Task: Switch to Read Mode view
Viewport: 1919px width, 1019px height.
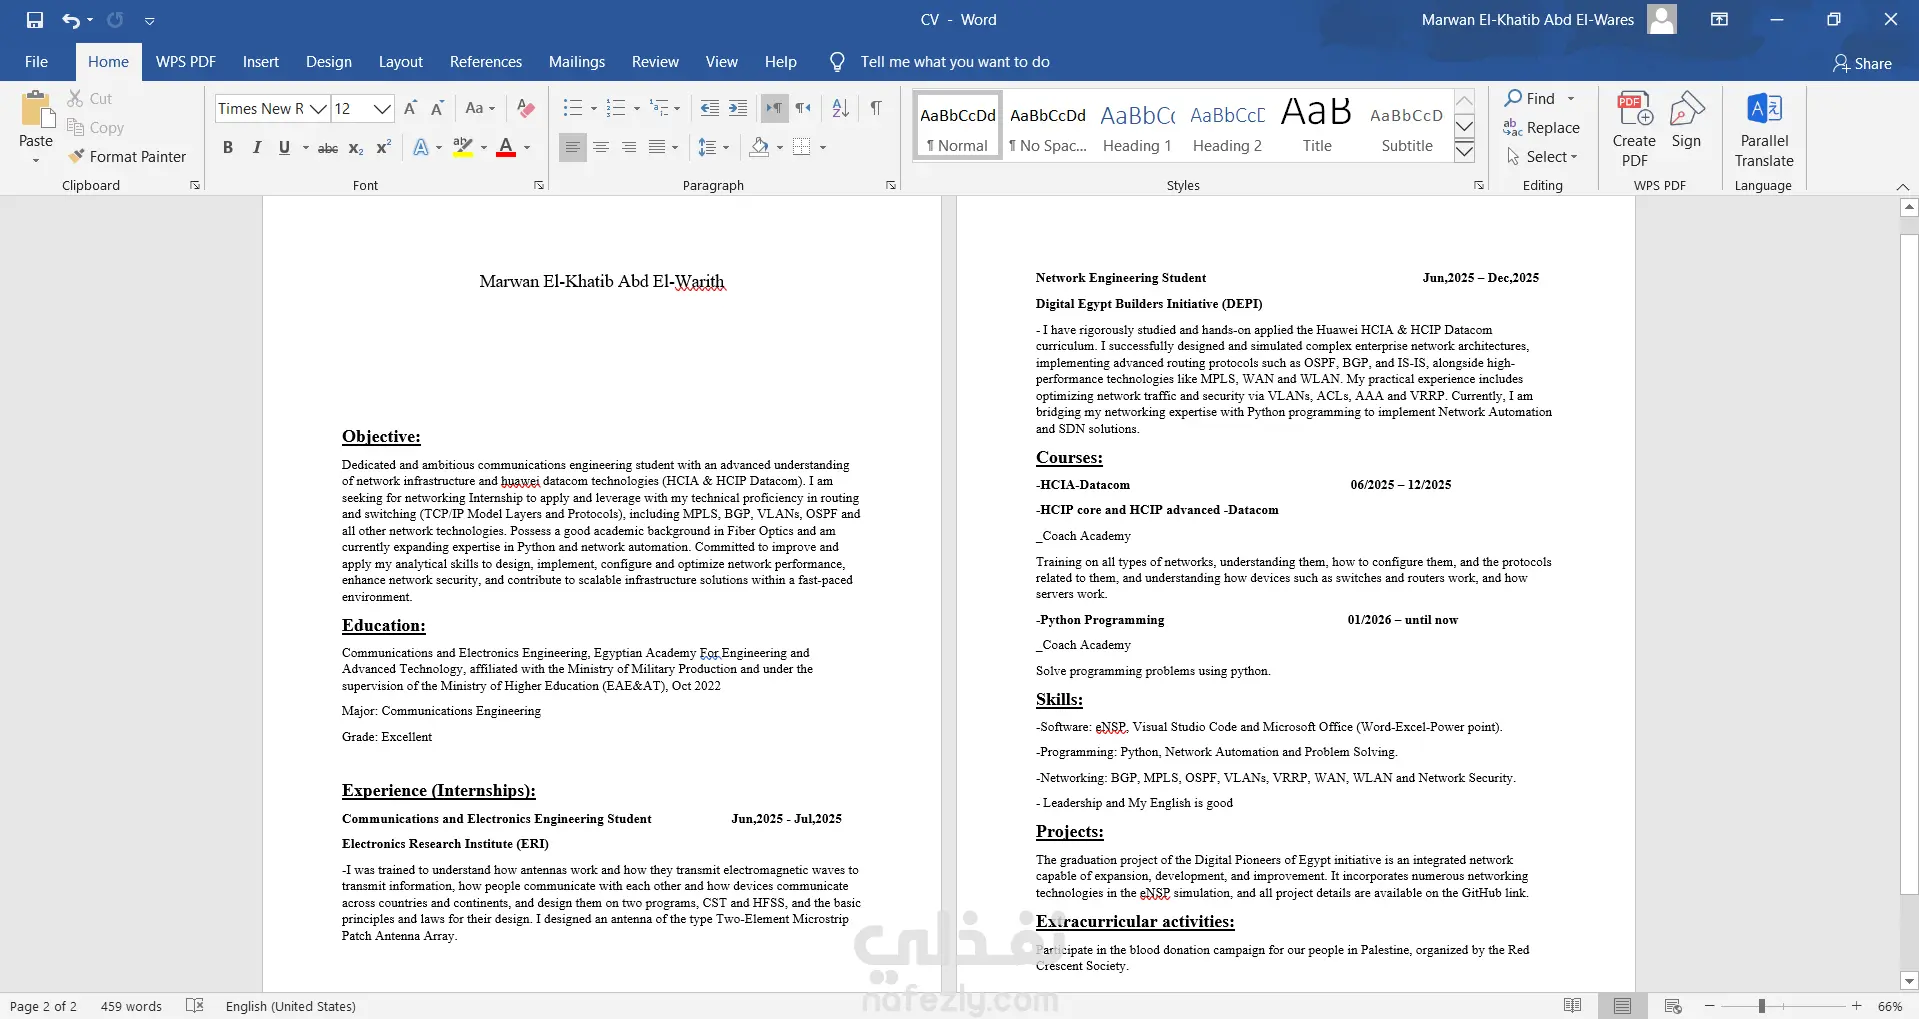Action: pyautogui.click(x=1573, y=1006)
